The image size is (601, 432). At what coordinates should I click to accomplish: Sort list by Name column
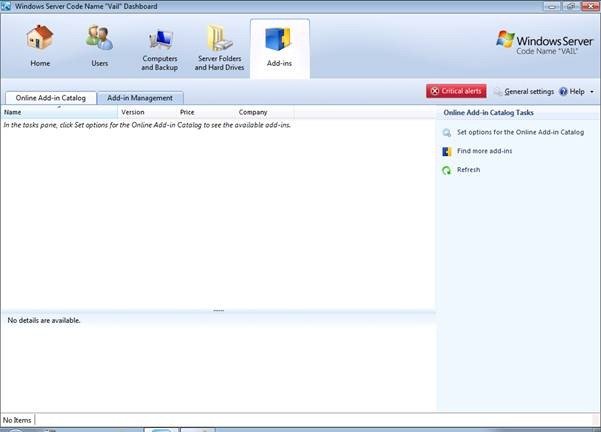[59, 112]
